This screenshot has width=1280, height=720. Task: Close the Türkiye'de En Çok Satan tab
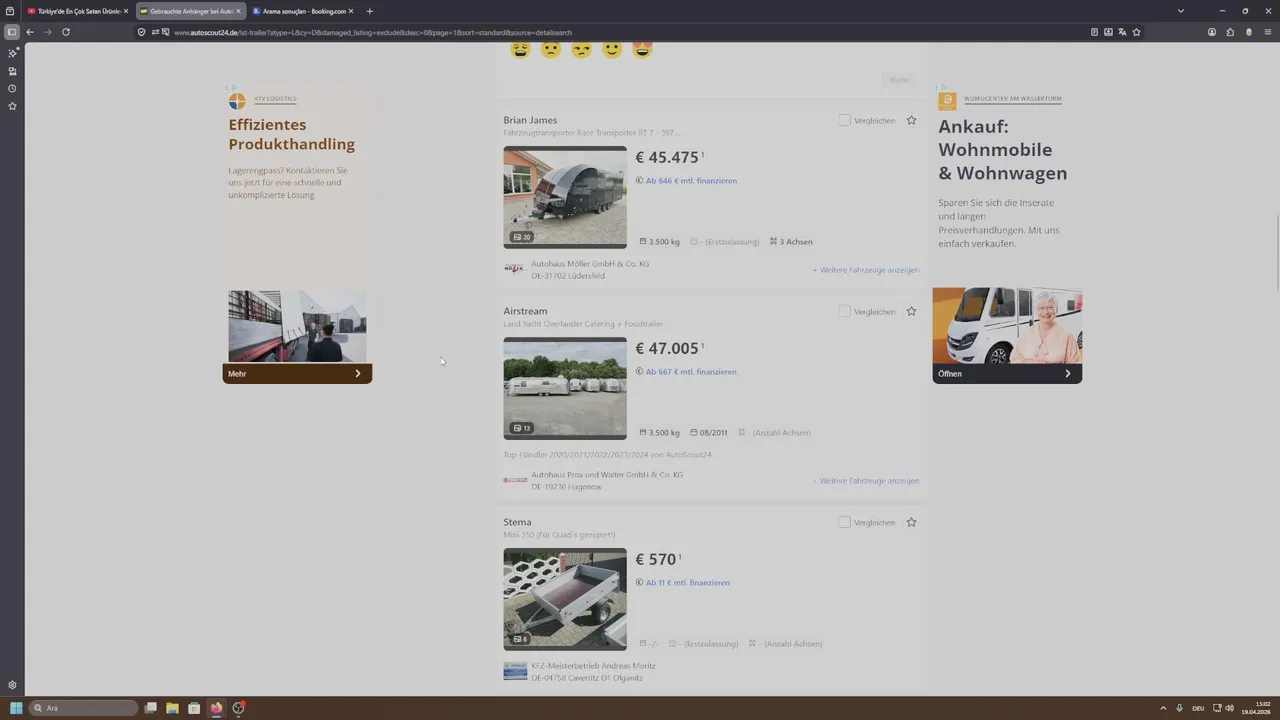click(126, 11)
